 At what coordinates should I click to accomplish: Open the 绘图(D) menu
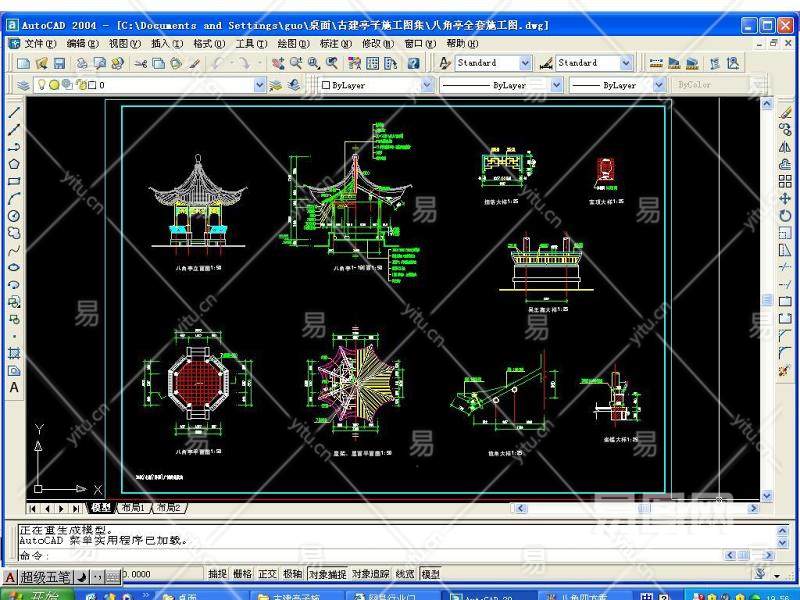(x=293, y=44)
